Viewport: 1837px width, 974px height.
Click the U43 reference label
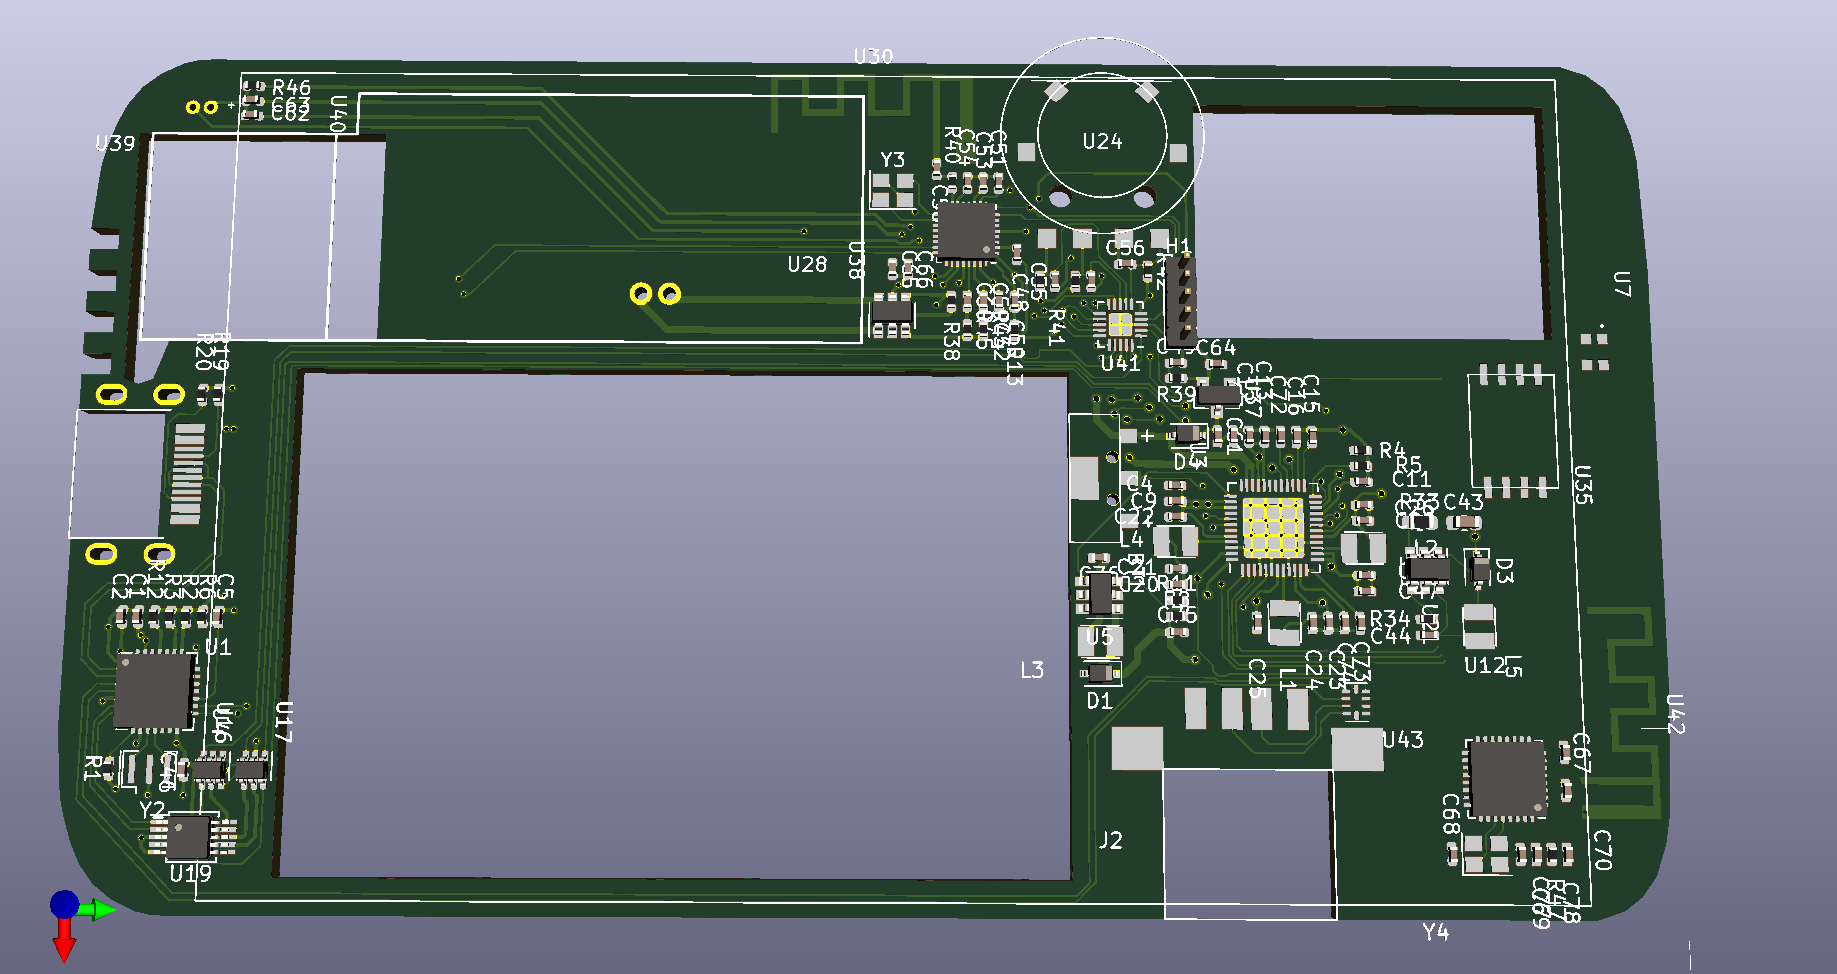pyautogui.click(x=1403, y=740)
